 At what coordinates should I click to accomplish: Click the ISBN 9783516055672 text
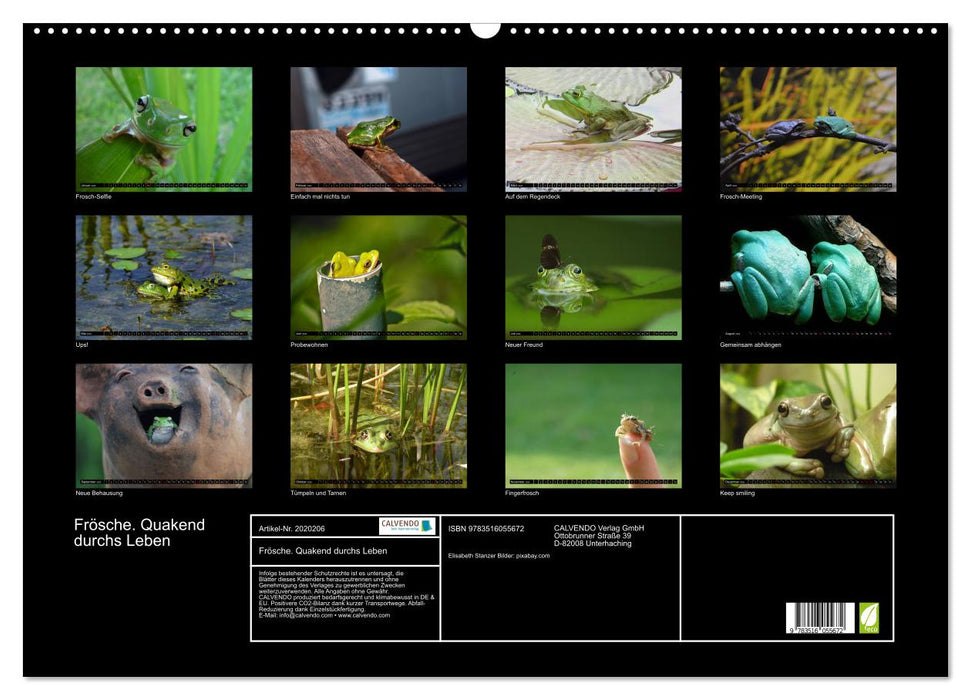[x=486, y=528]
